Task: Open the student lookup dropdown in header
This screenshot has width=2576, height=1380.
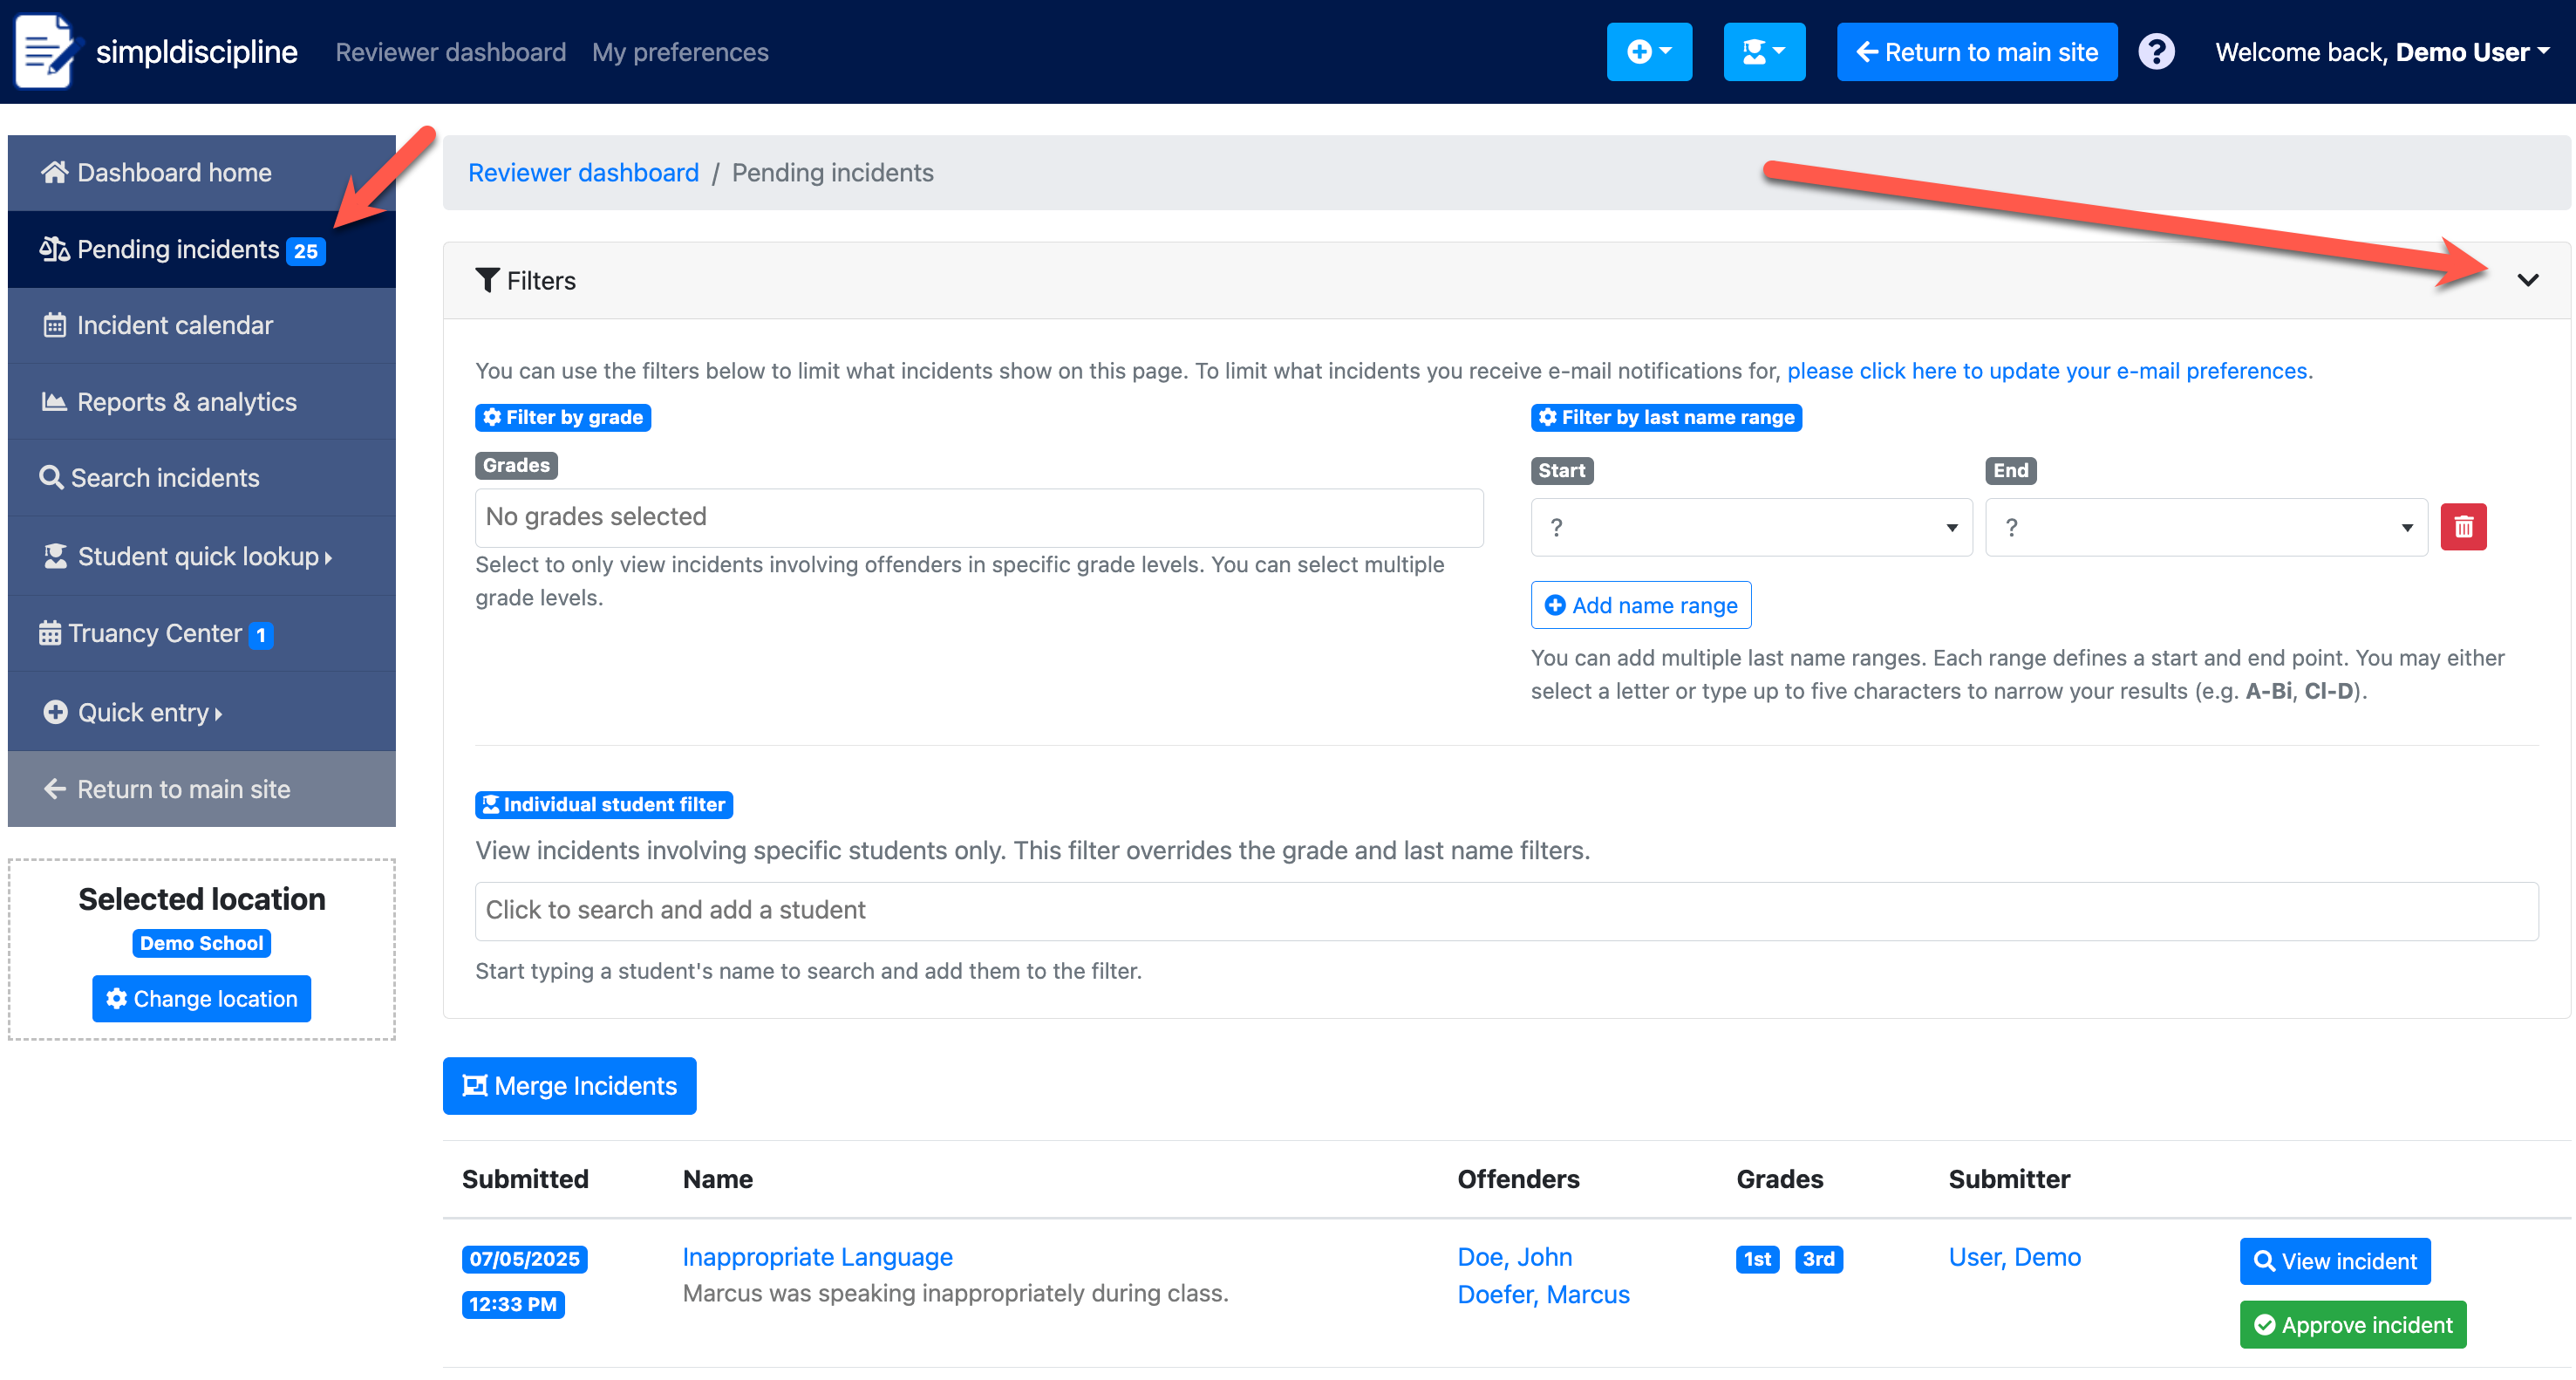Action: [x=1763, y=52]
